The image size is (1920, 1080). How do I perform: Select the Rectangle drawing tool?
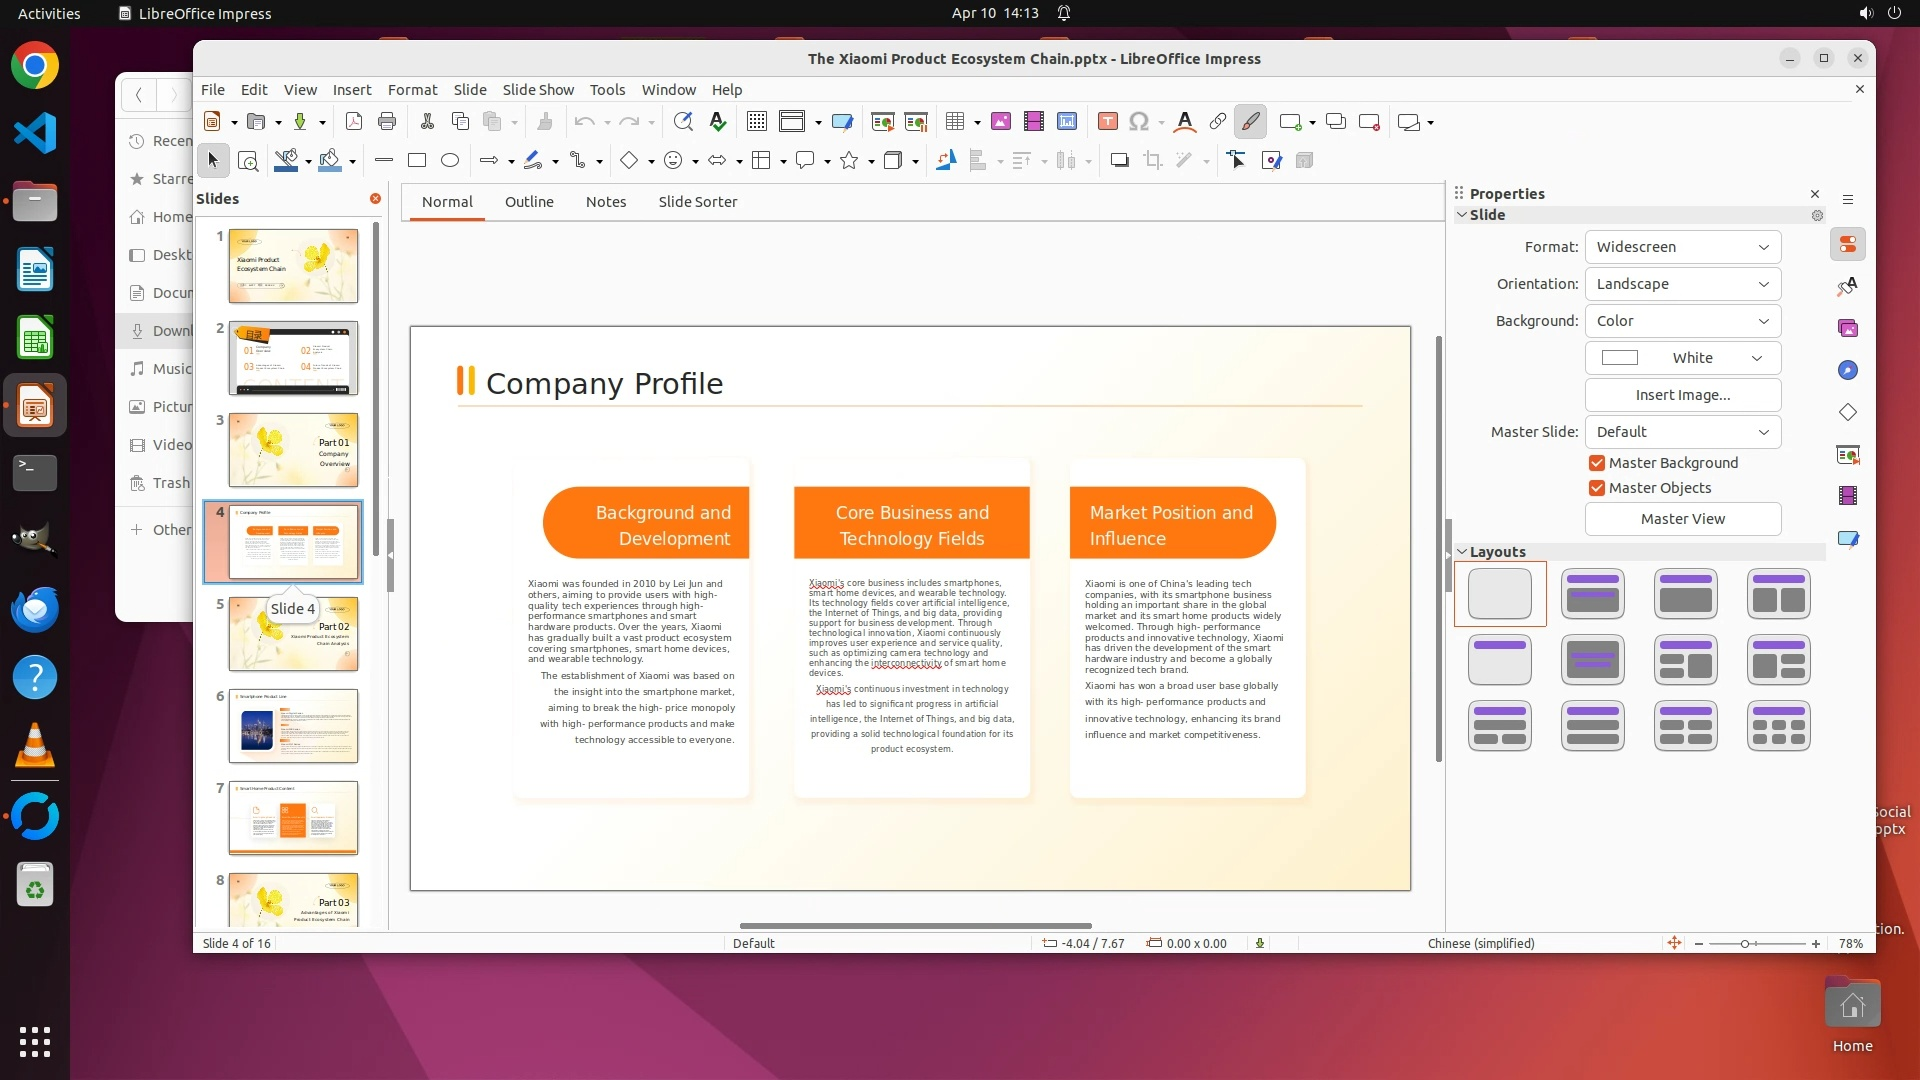point(417,160)
